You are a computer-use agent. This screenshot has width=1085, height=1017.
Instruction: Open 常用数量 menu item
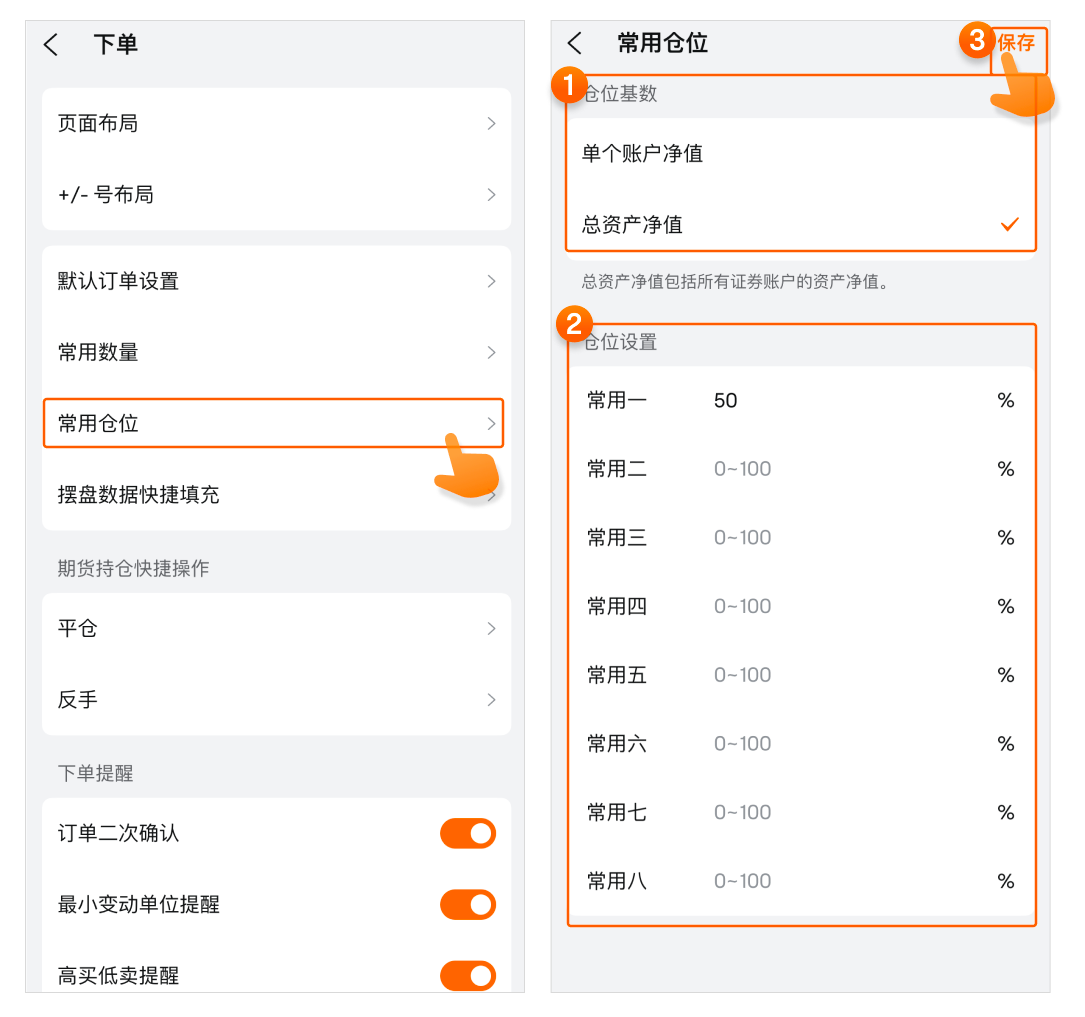276,353
